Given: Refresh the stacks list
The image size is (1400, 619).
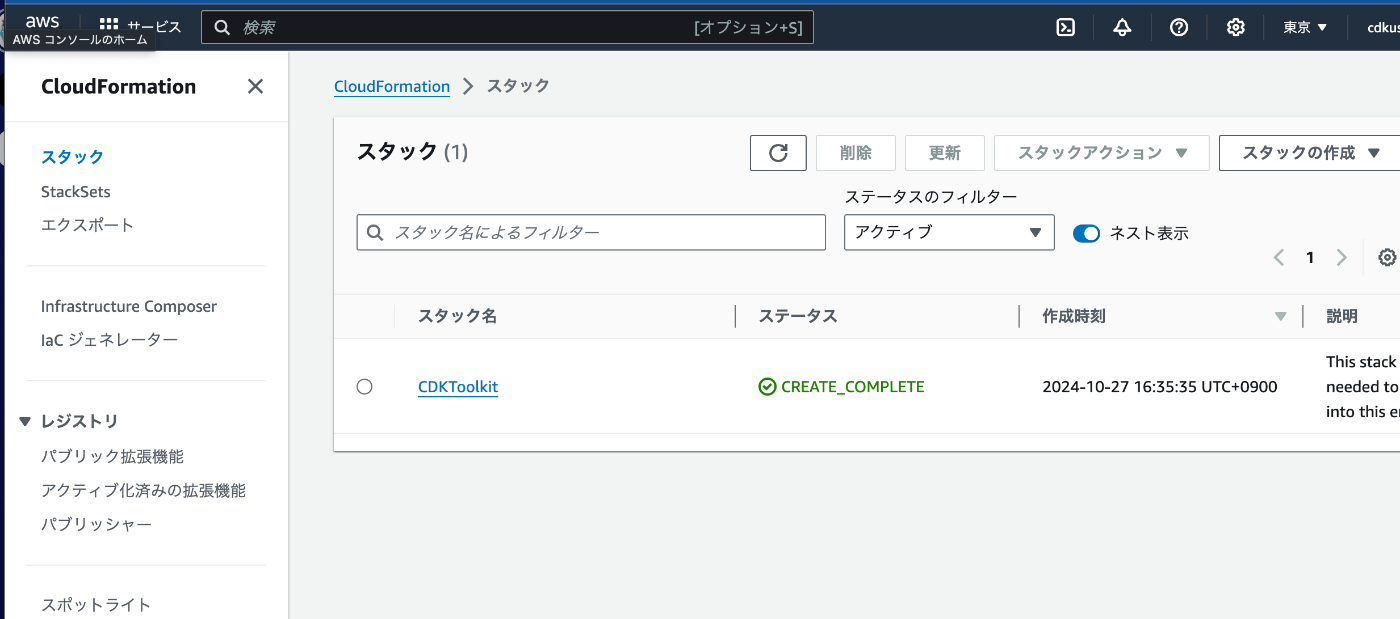Looking at the screenshot, I should pos(778,153).
